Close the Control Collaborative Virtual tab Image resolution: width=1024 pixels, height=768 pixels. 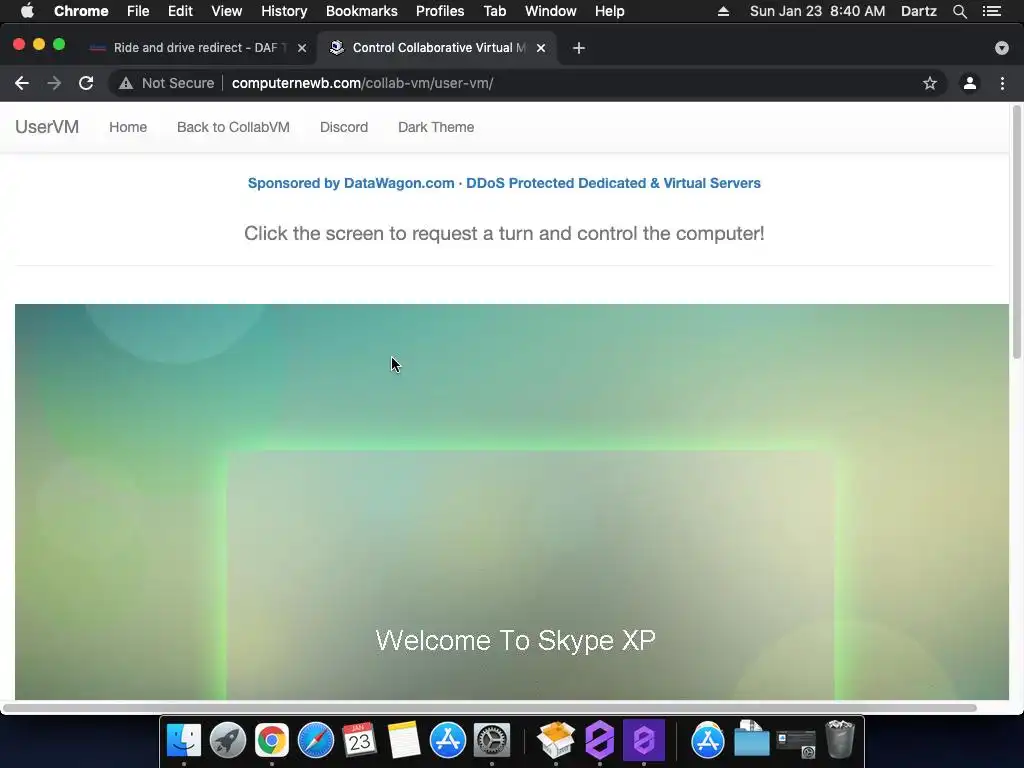coord(541,48)
